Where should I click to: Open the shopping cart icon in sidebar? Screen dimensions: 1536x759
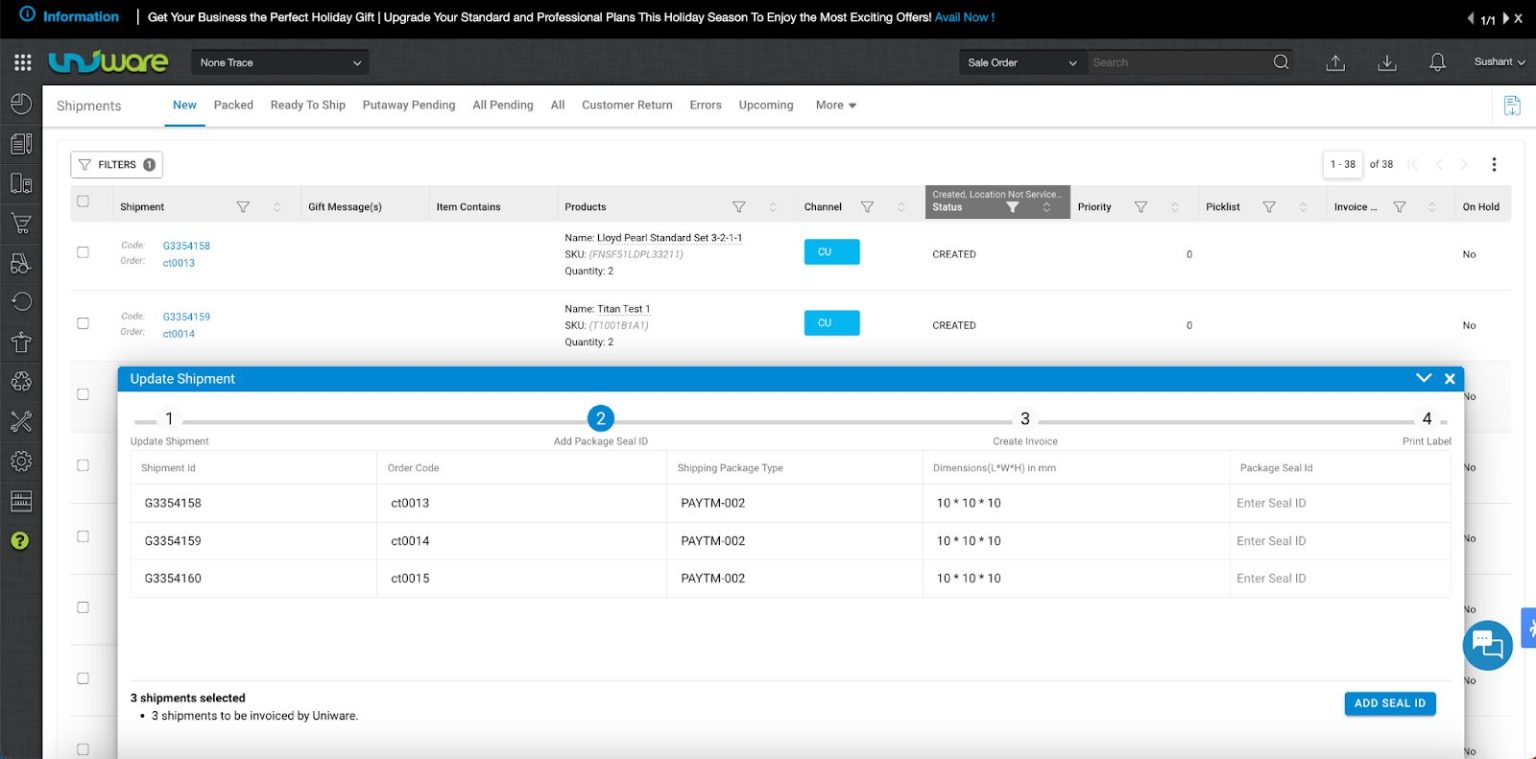point(21,223)
